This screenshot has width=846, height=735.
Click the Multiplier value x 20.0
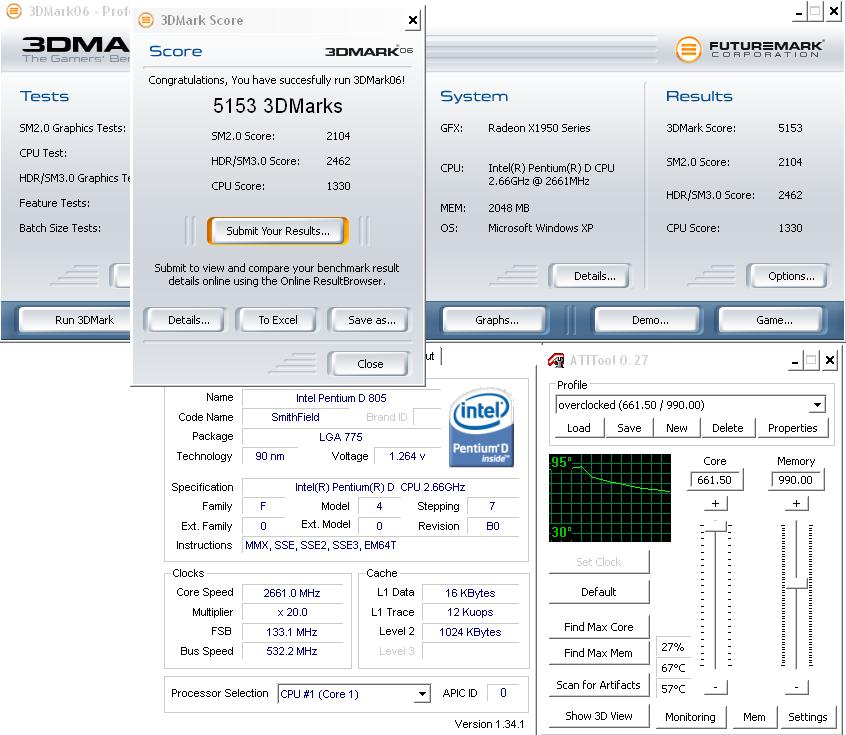click(292, 612)
